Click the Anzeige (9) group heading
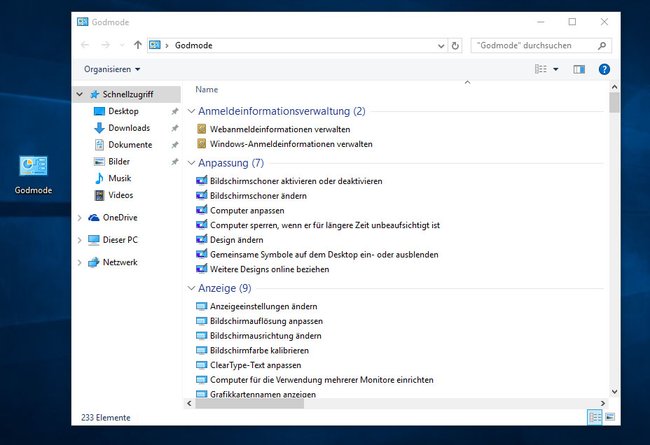650x445 pixels. pyautogui.click(x=225, y=288)
